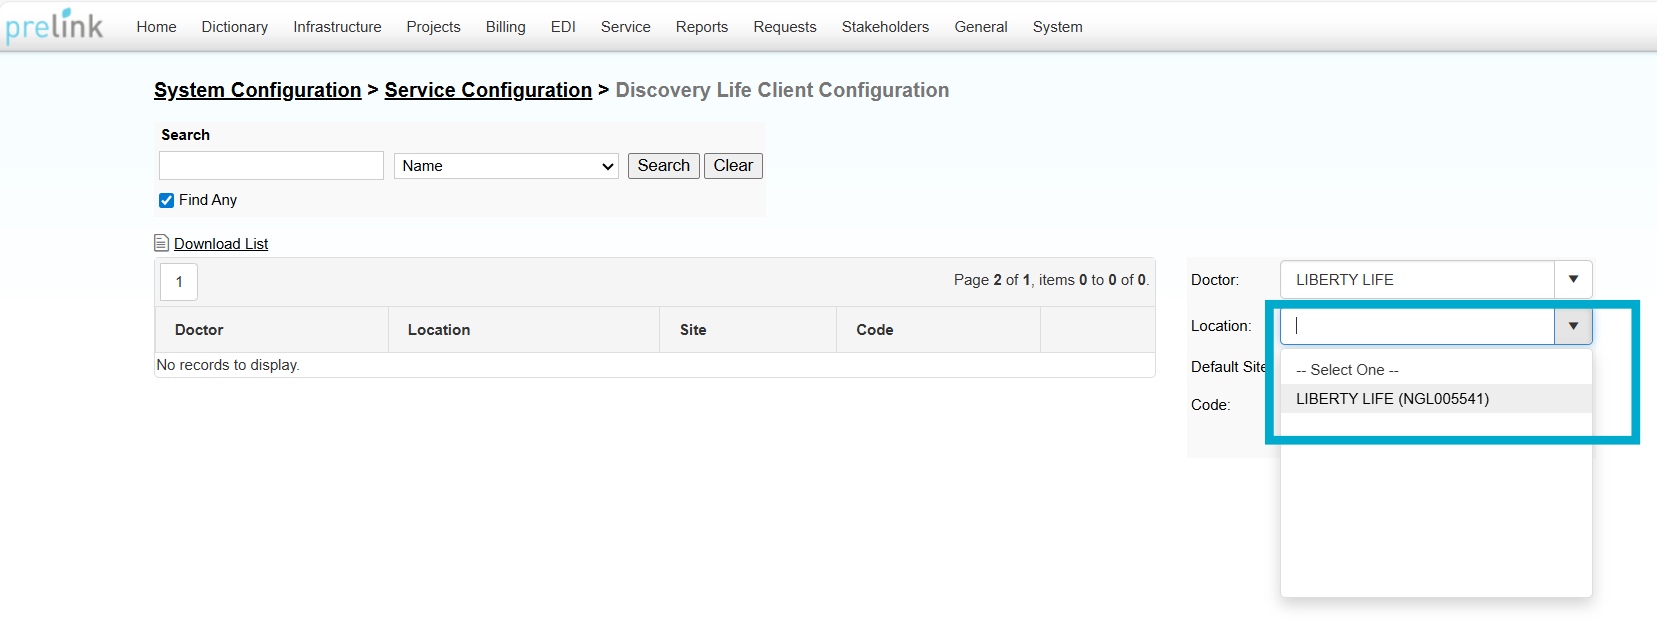Screen dimensions: 1657x623
Task: Click the Download List link
Action: pyautogui.click(x=221, y=244)
